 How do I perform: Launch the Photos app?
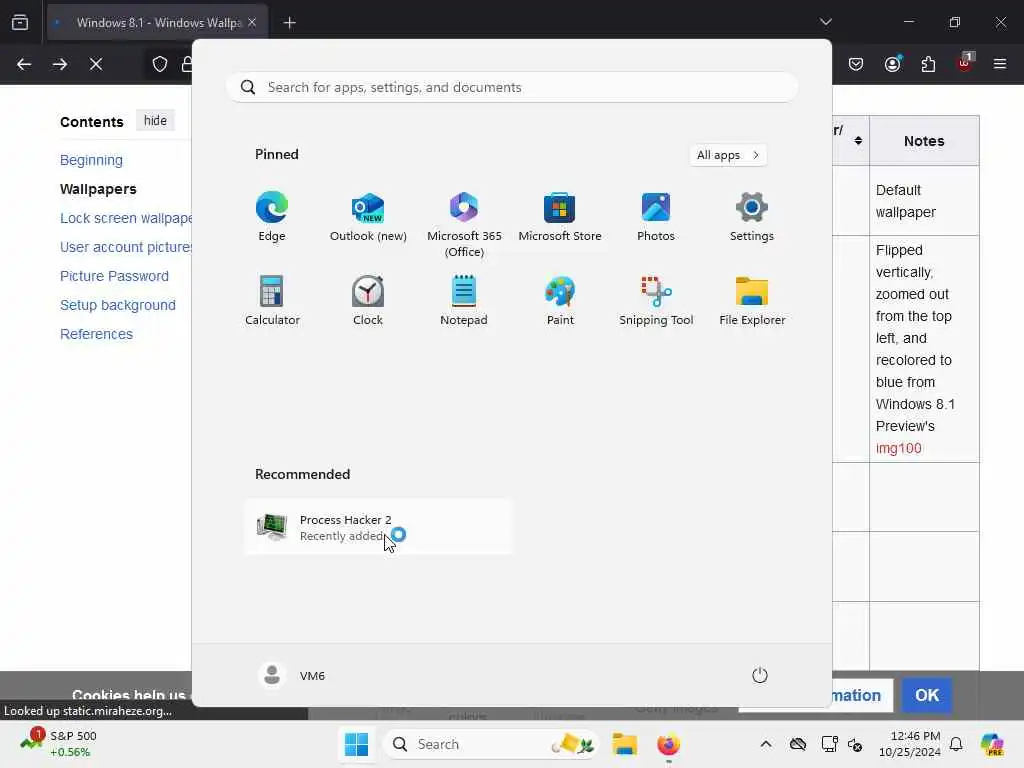point(656,217)
